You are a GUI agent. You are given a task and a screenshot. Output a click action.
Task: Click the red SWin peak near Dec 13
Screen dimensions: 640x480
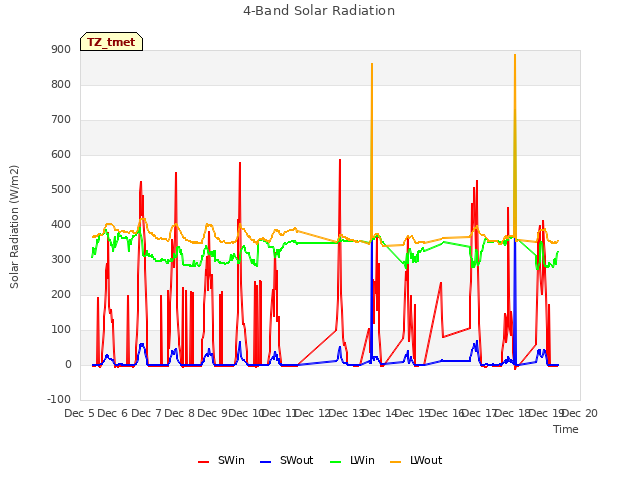[340, 160]
